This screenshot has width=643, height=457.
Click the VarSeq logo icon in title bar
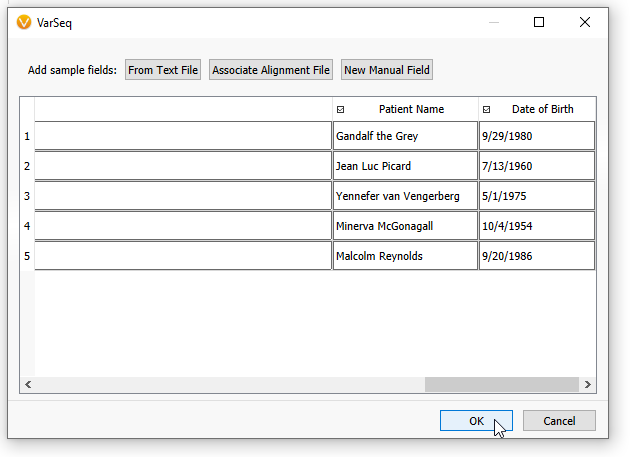(24, 22)
